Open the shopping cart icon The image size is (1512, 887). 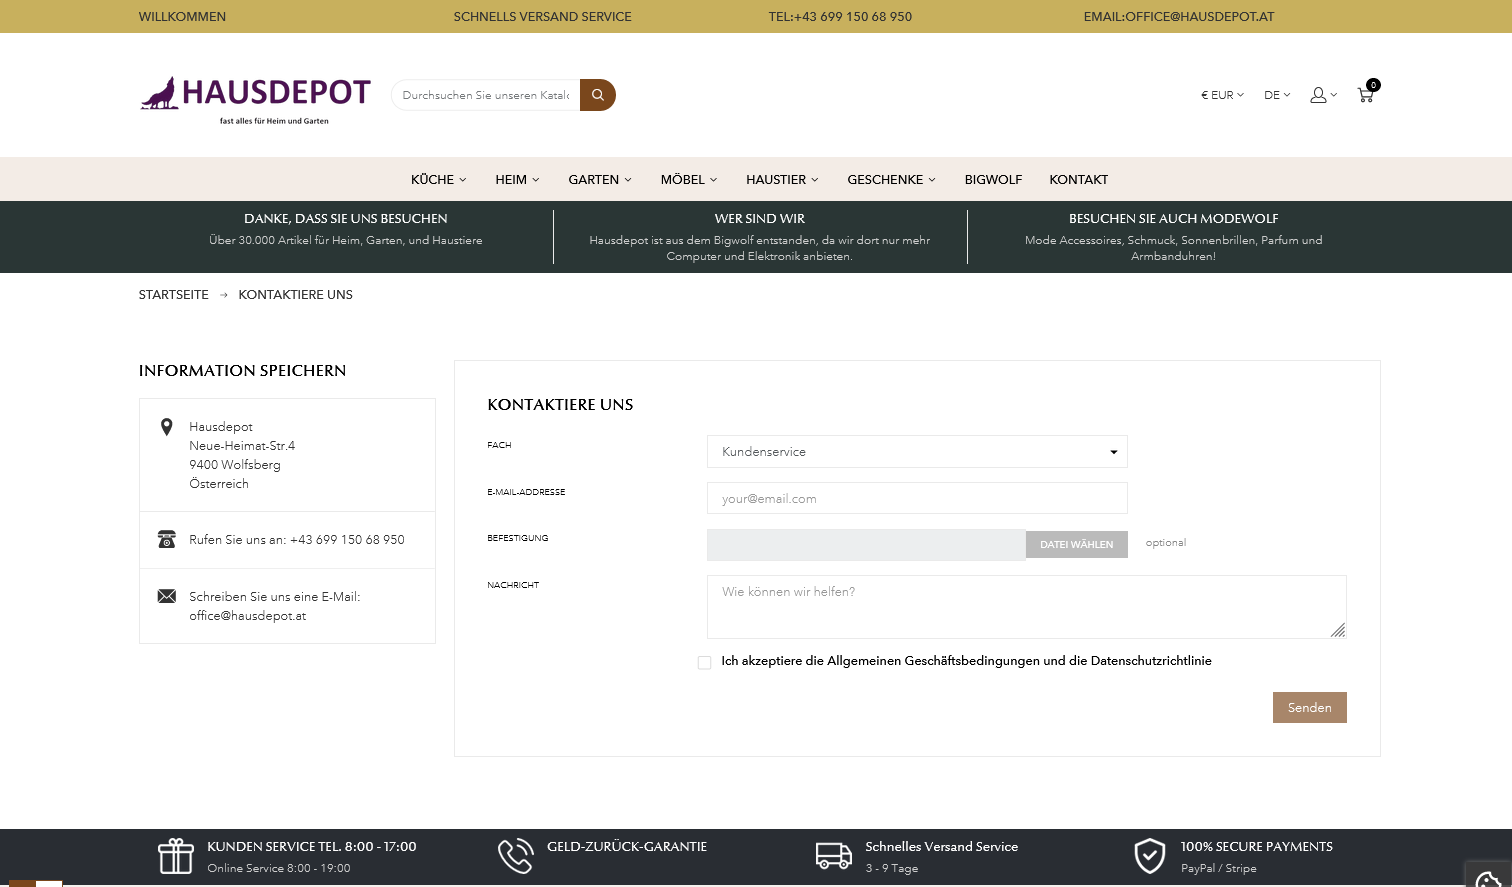coord(1366,95)
